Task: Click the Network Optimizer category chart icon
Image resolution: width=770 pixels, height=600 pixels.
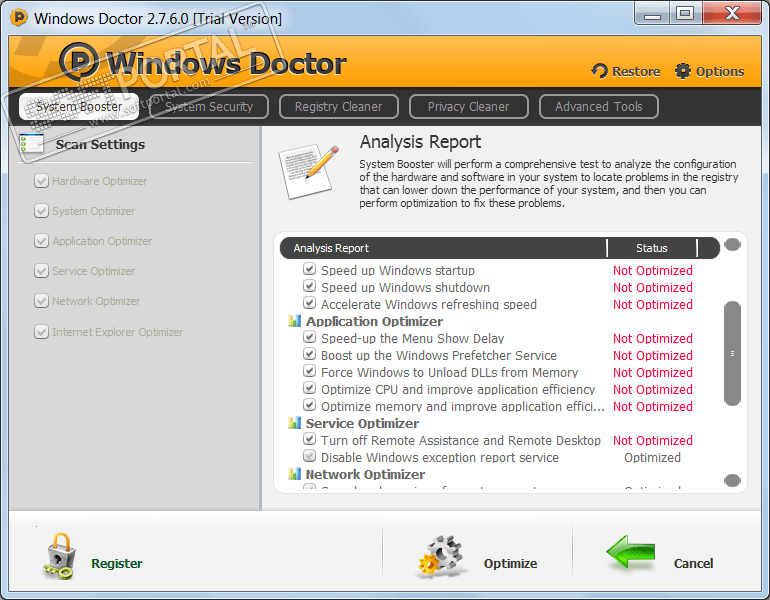Action: [x=294, y=474]
